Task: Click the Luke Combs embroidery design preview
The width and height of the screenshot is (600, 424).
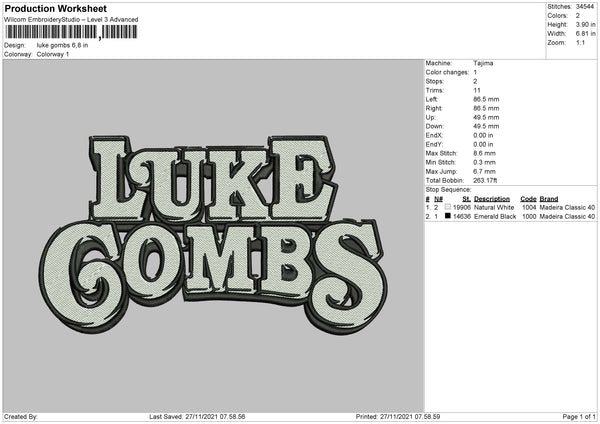Action: point(213,235)
